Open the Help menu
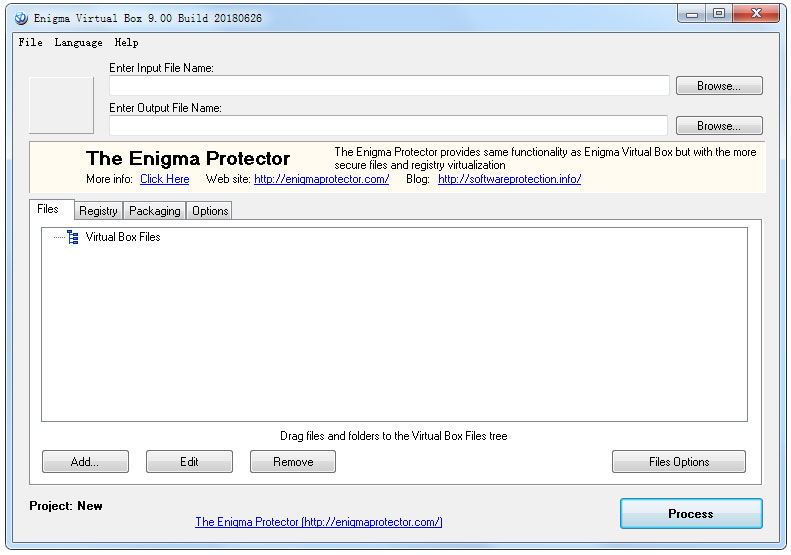 pos(126,42)
